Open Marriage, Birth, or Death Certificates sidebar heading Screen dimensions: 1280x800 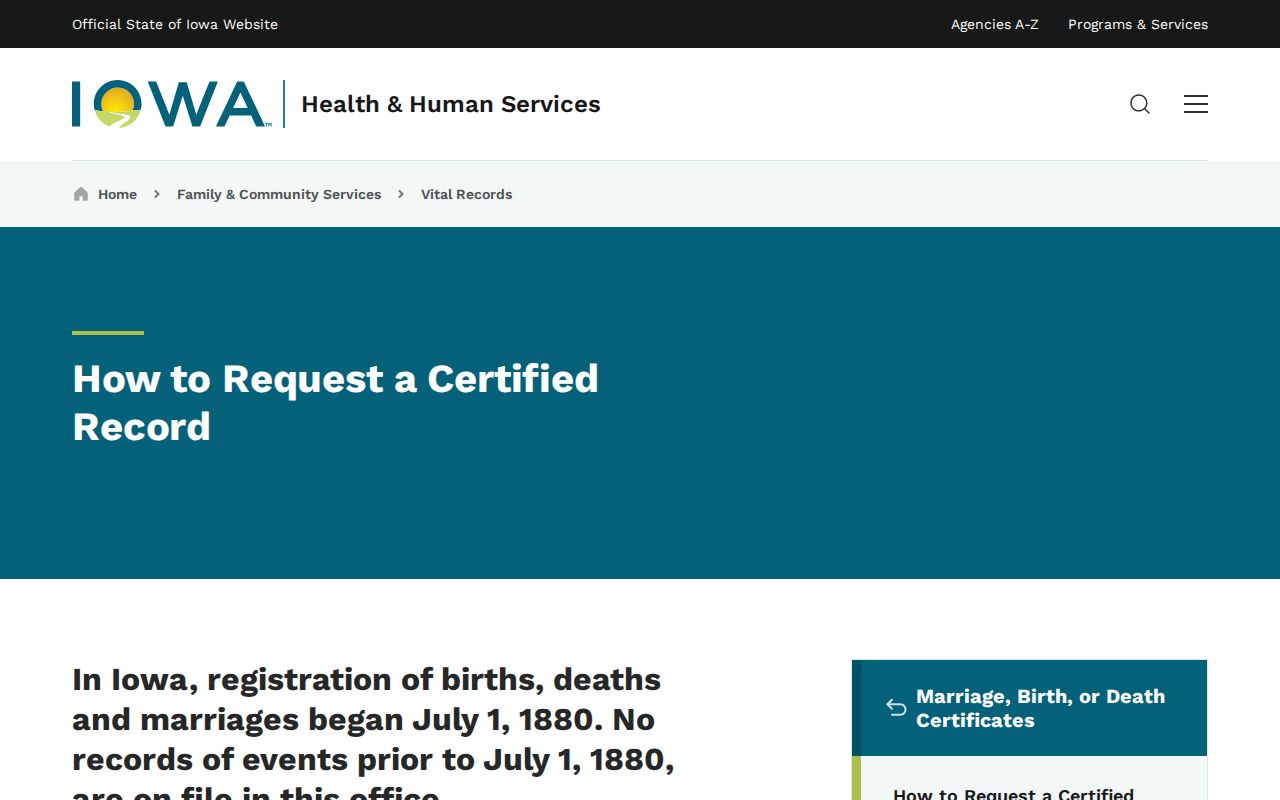[1041, 708]
